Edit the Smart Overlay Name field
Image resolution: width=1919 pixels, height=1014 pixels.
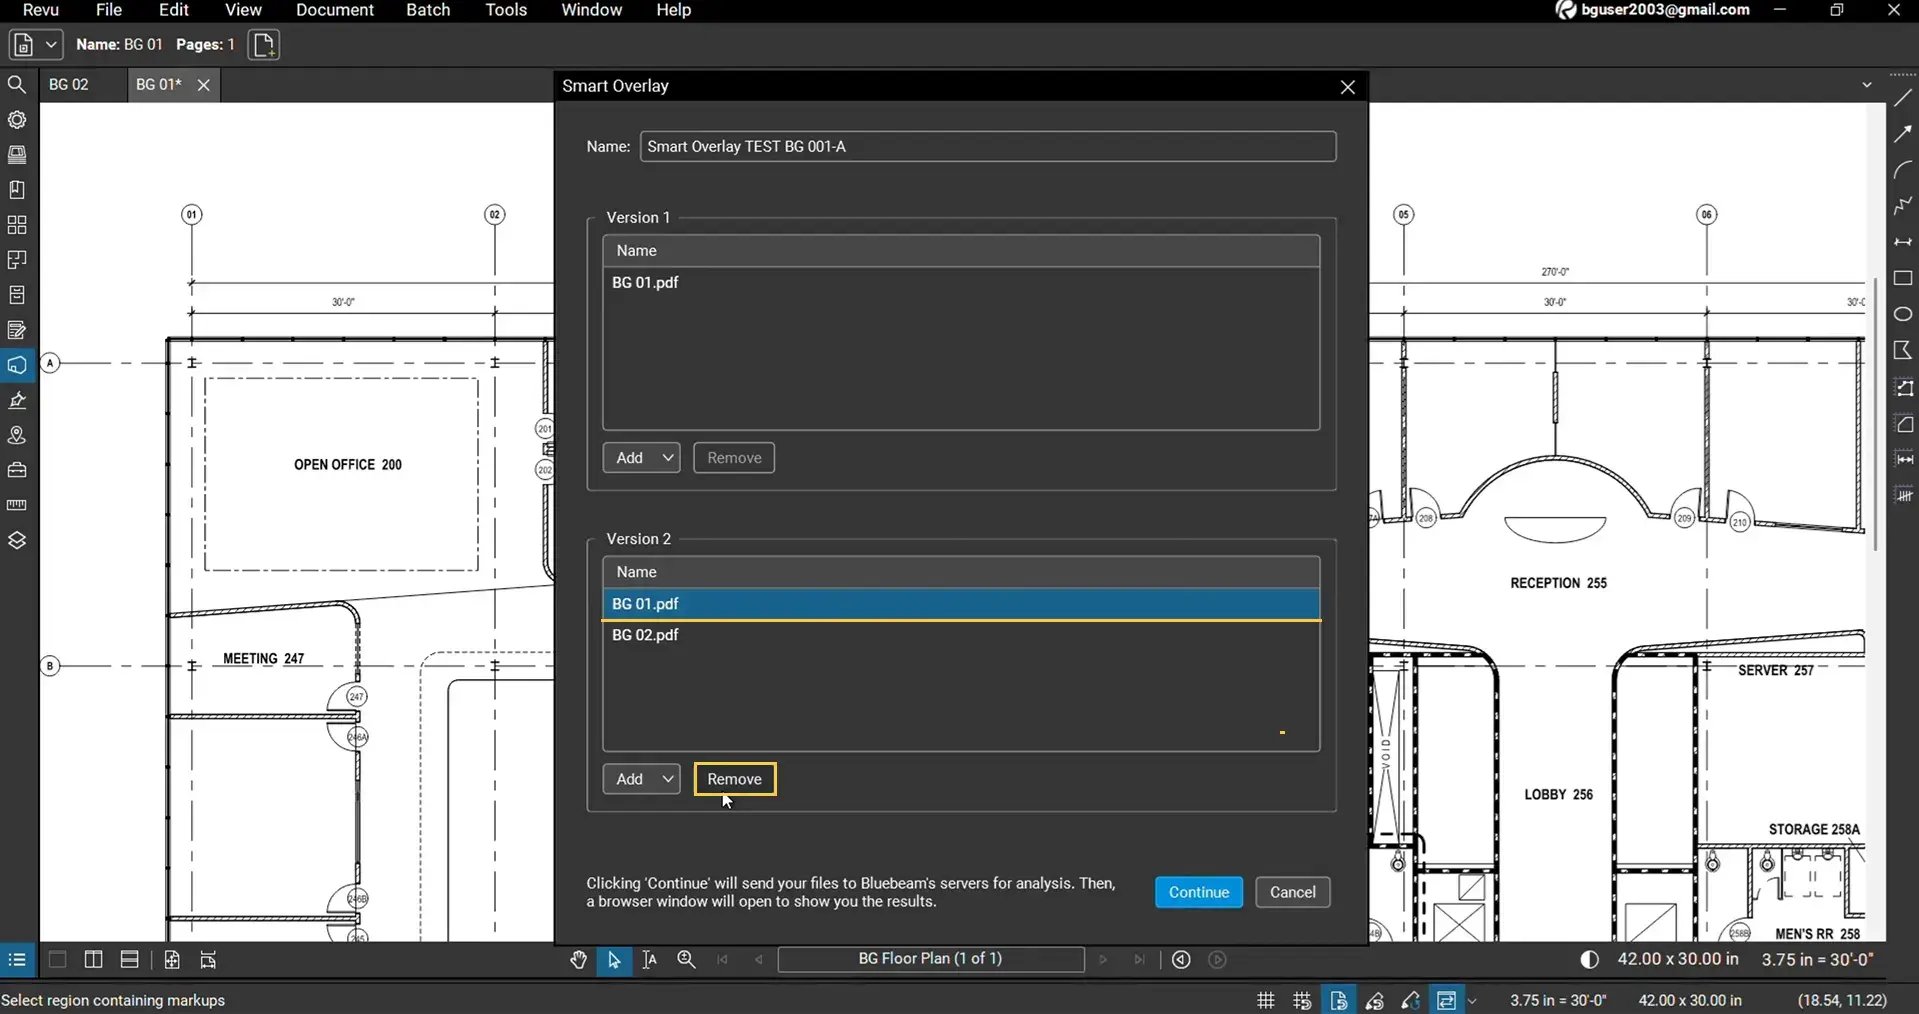(x=988, y=146)
